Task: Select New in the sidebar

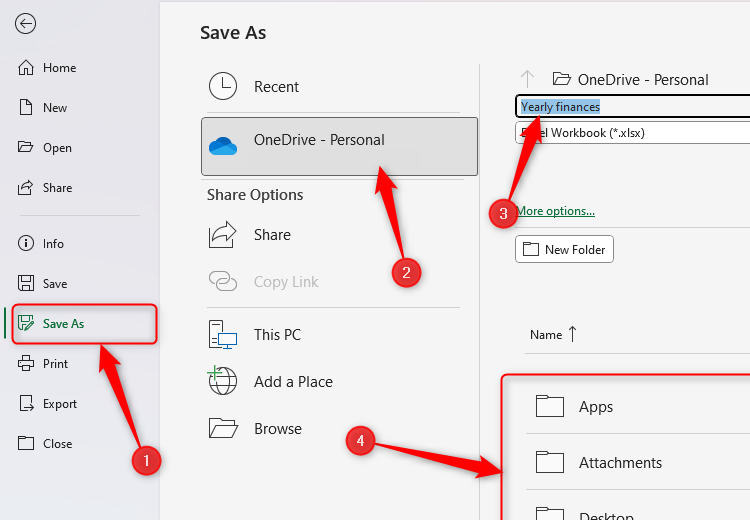Action: 55,108
